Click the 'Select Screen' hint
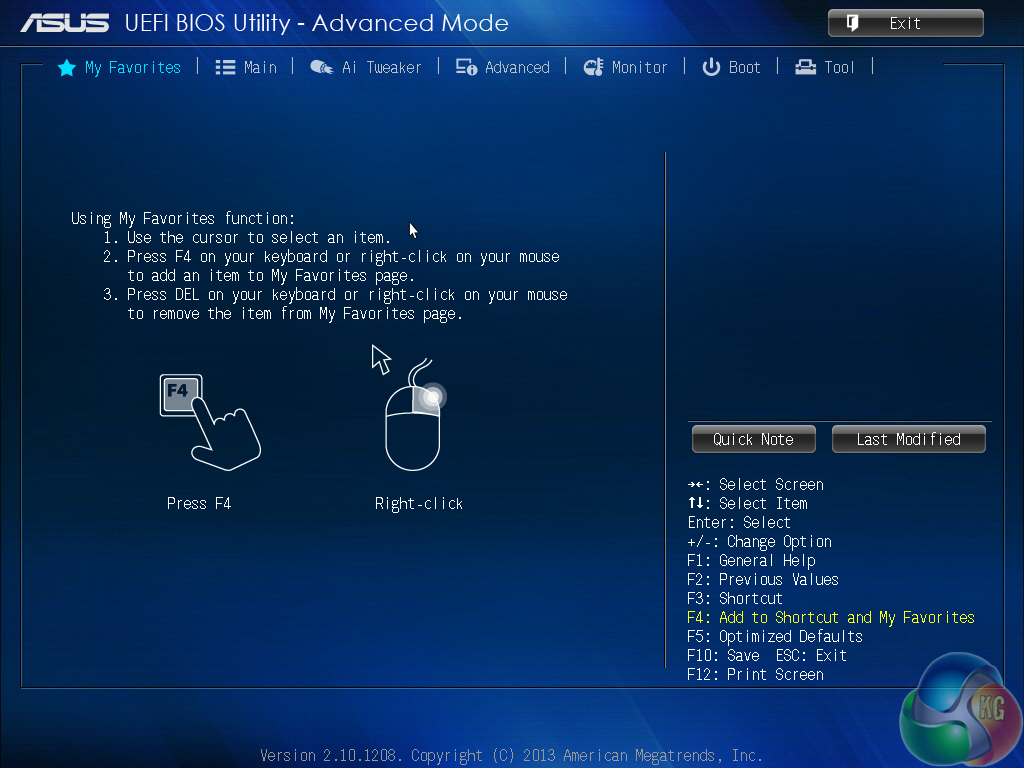 click(756, 485)
